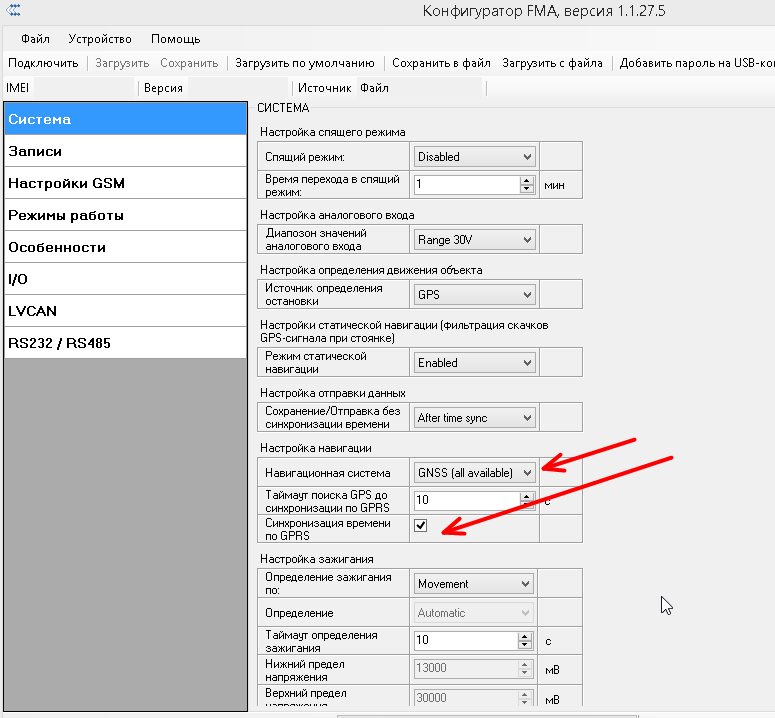Screen dimensions: 775x718
Task: Open the Помощь menu
Action: point(176,39)
